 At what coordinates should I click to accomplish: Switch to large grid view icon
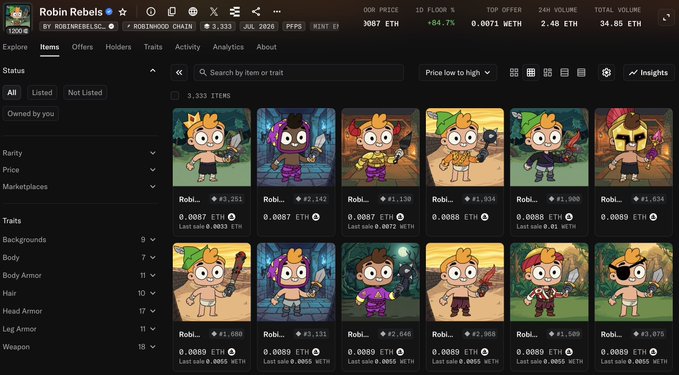(x=514, y=73)
